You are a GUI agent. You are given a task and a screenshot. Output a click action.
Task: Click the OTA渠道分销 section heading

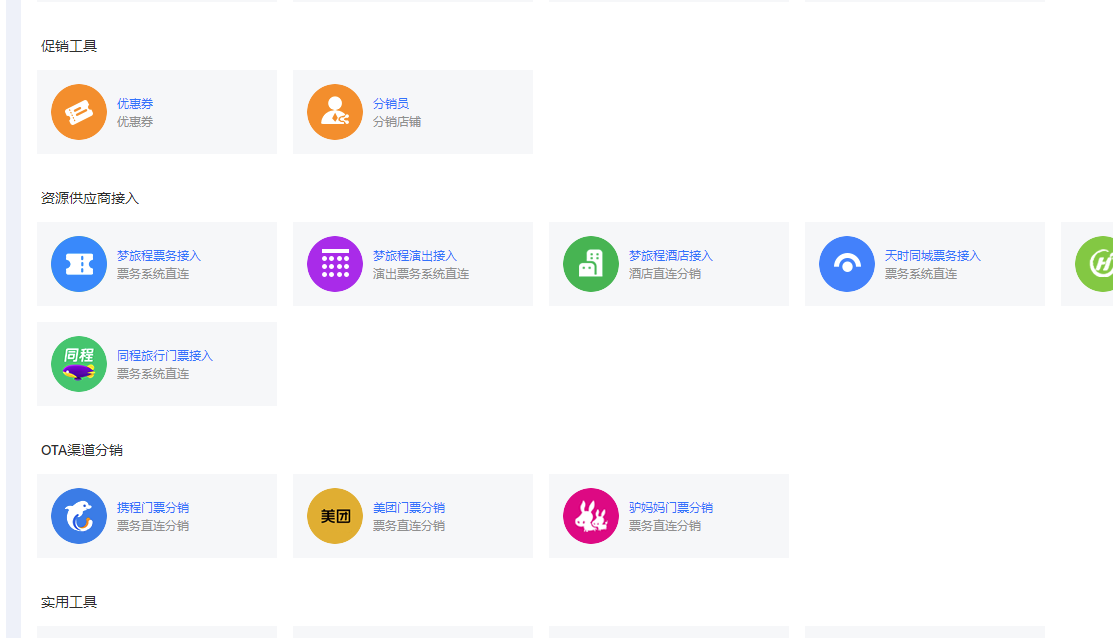tap(82, 450)
